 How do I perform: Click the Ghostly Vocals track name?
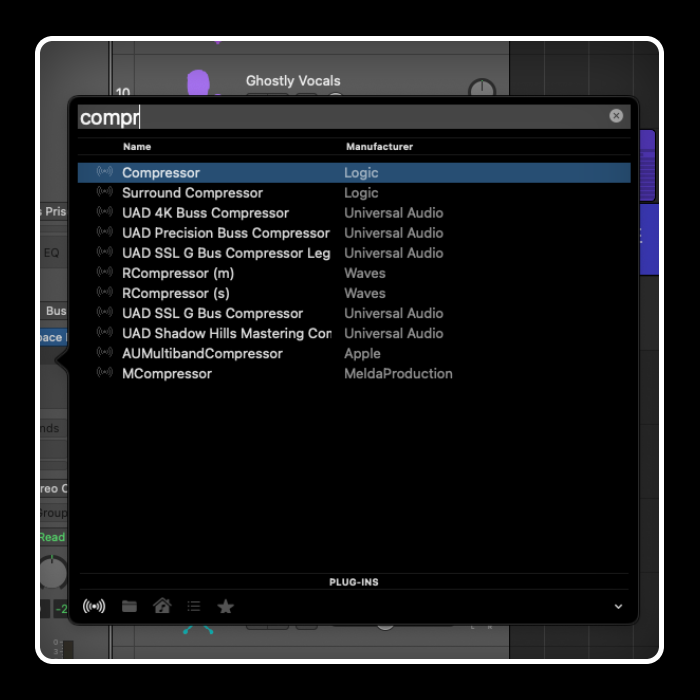pyautogui.click(x=293, y=81)
